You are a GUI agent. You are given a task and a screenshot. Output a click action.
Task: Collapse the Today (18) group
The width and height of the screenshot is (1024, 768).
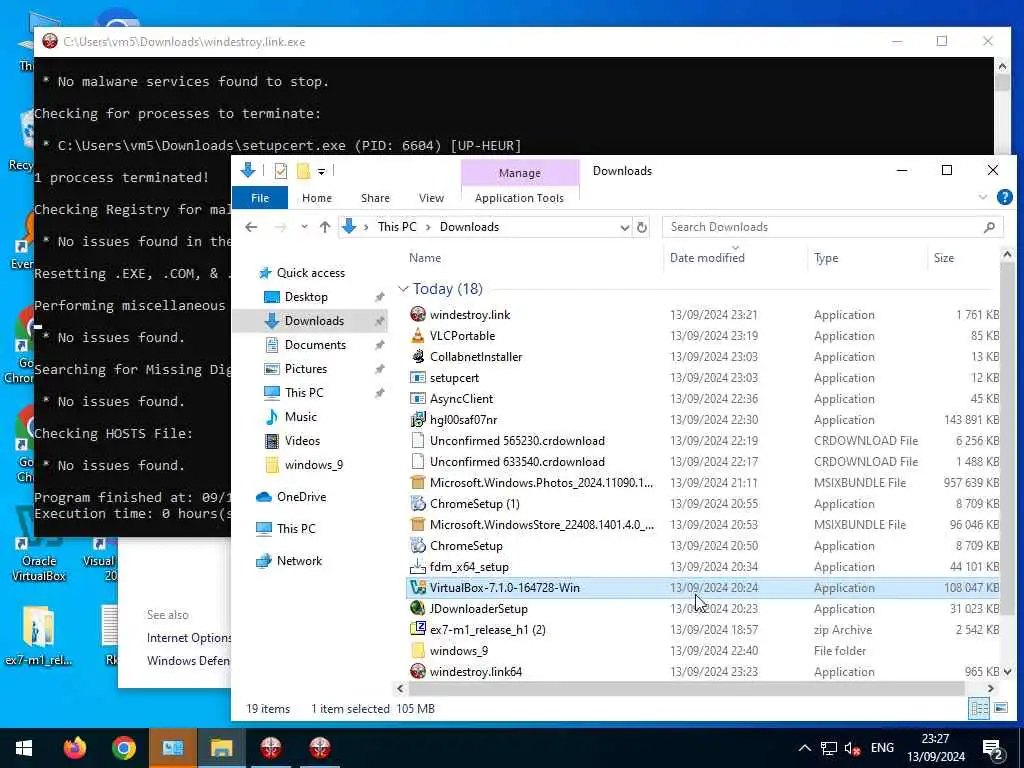(404, 289)
